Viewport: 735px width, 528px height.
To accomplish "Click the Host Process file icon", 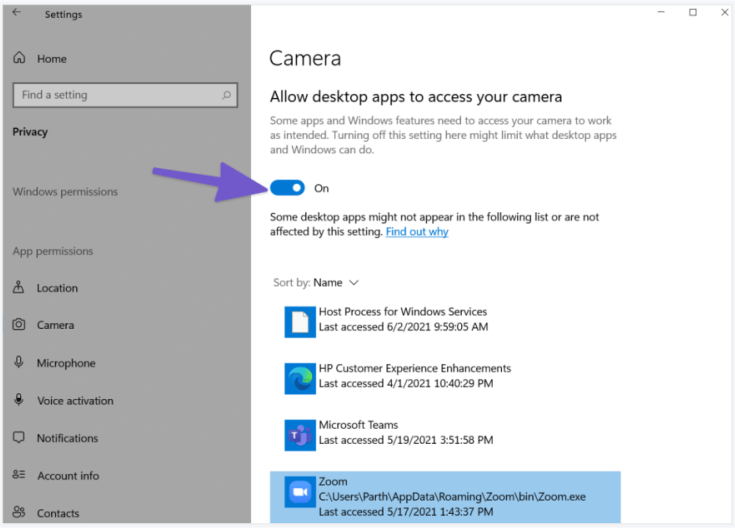I will pos(300,322).
